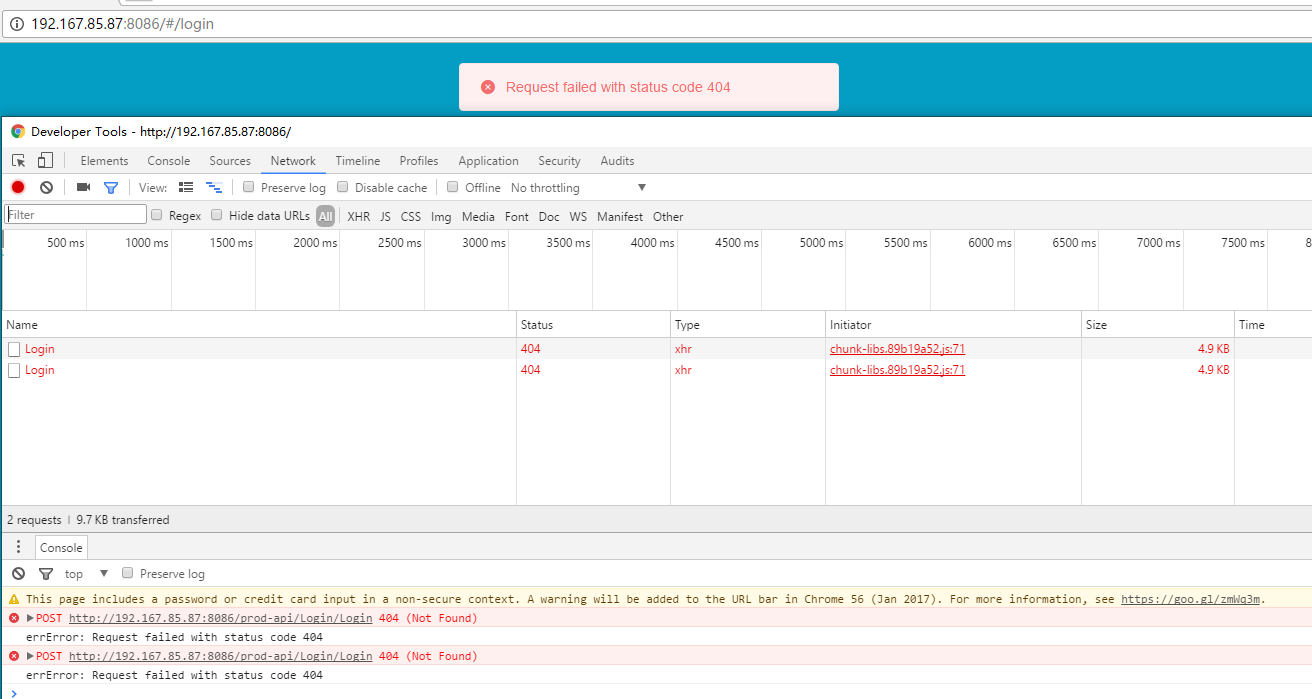The image size is (1312, 699).
Task: Sort by the Time column header
Action: pos(1273,325)
